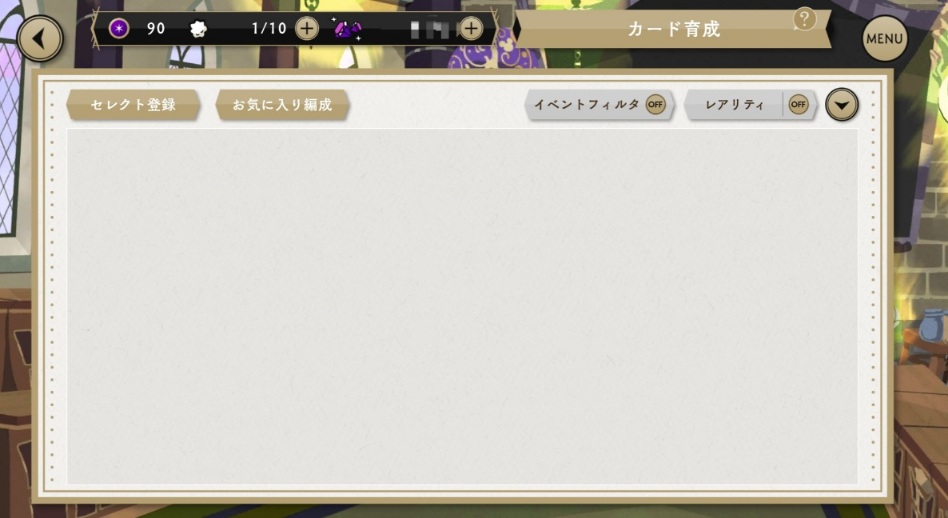Tap the white puffball stamina icon
This screenshot has height=518, width=948.
click(x=198, y=29)
